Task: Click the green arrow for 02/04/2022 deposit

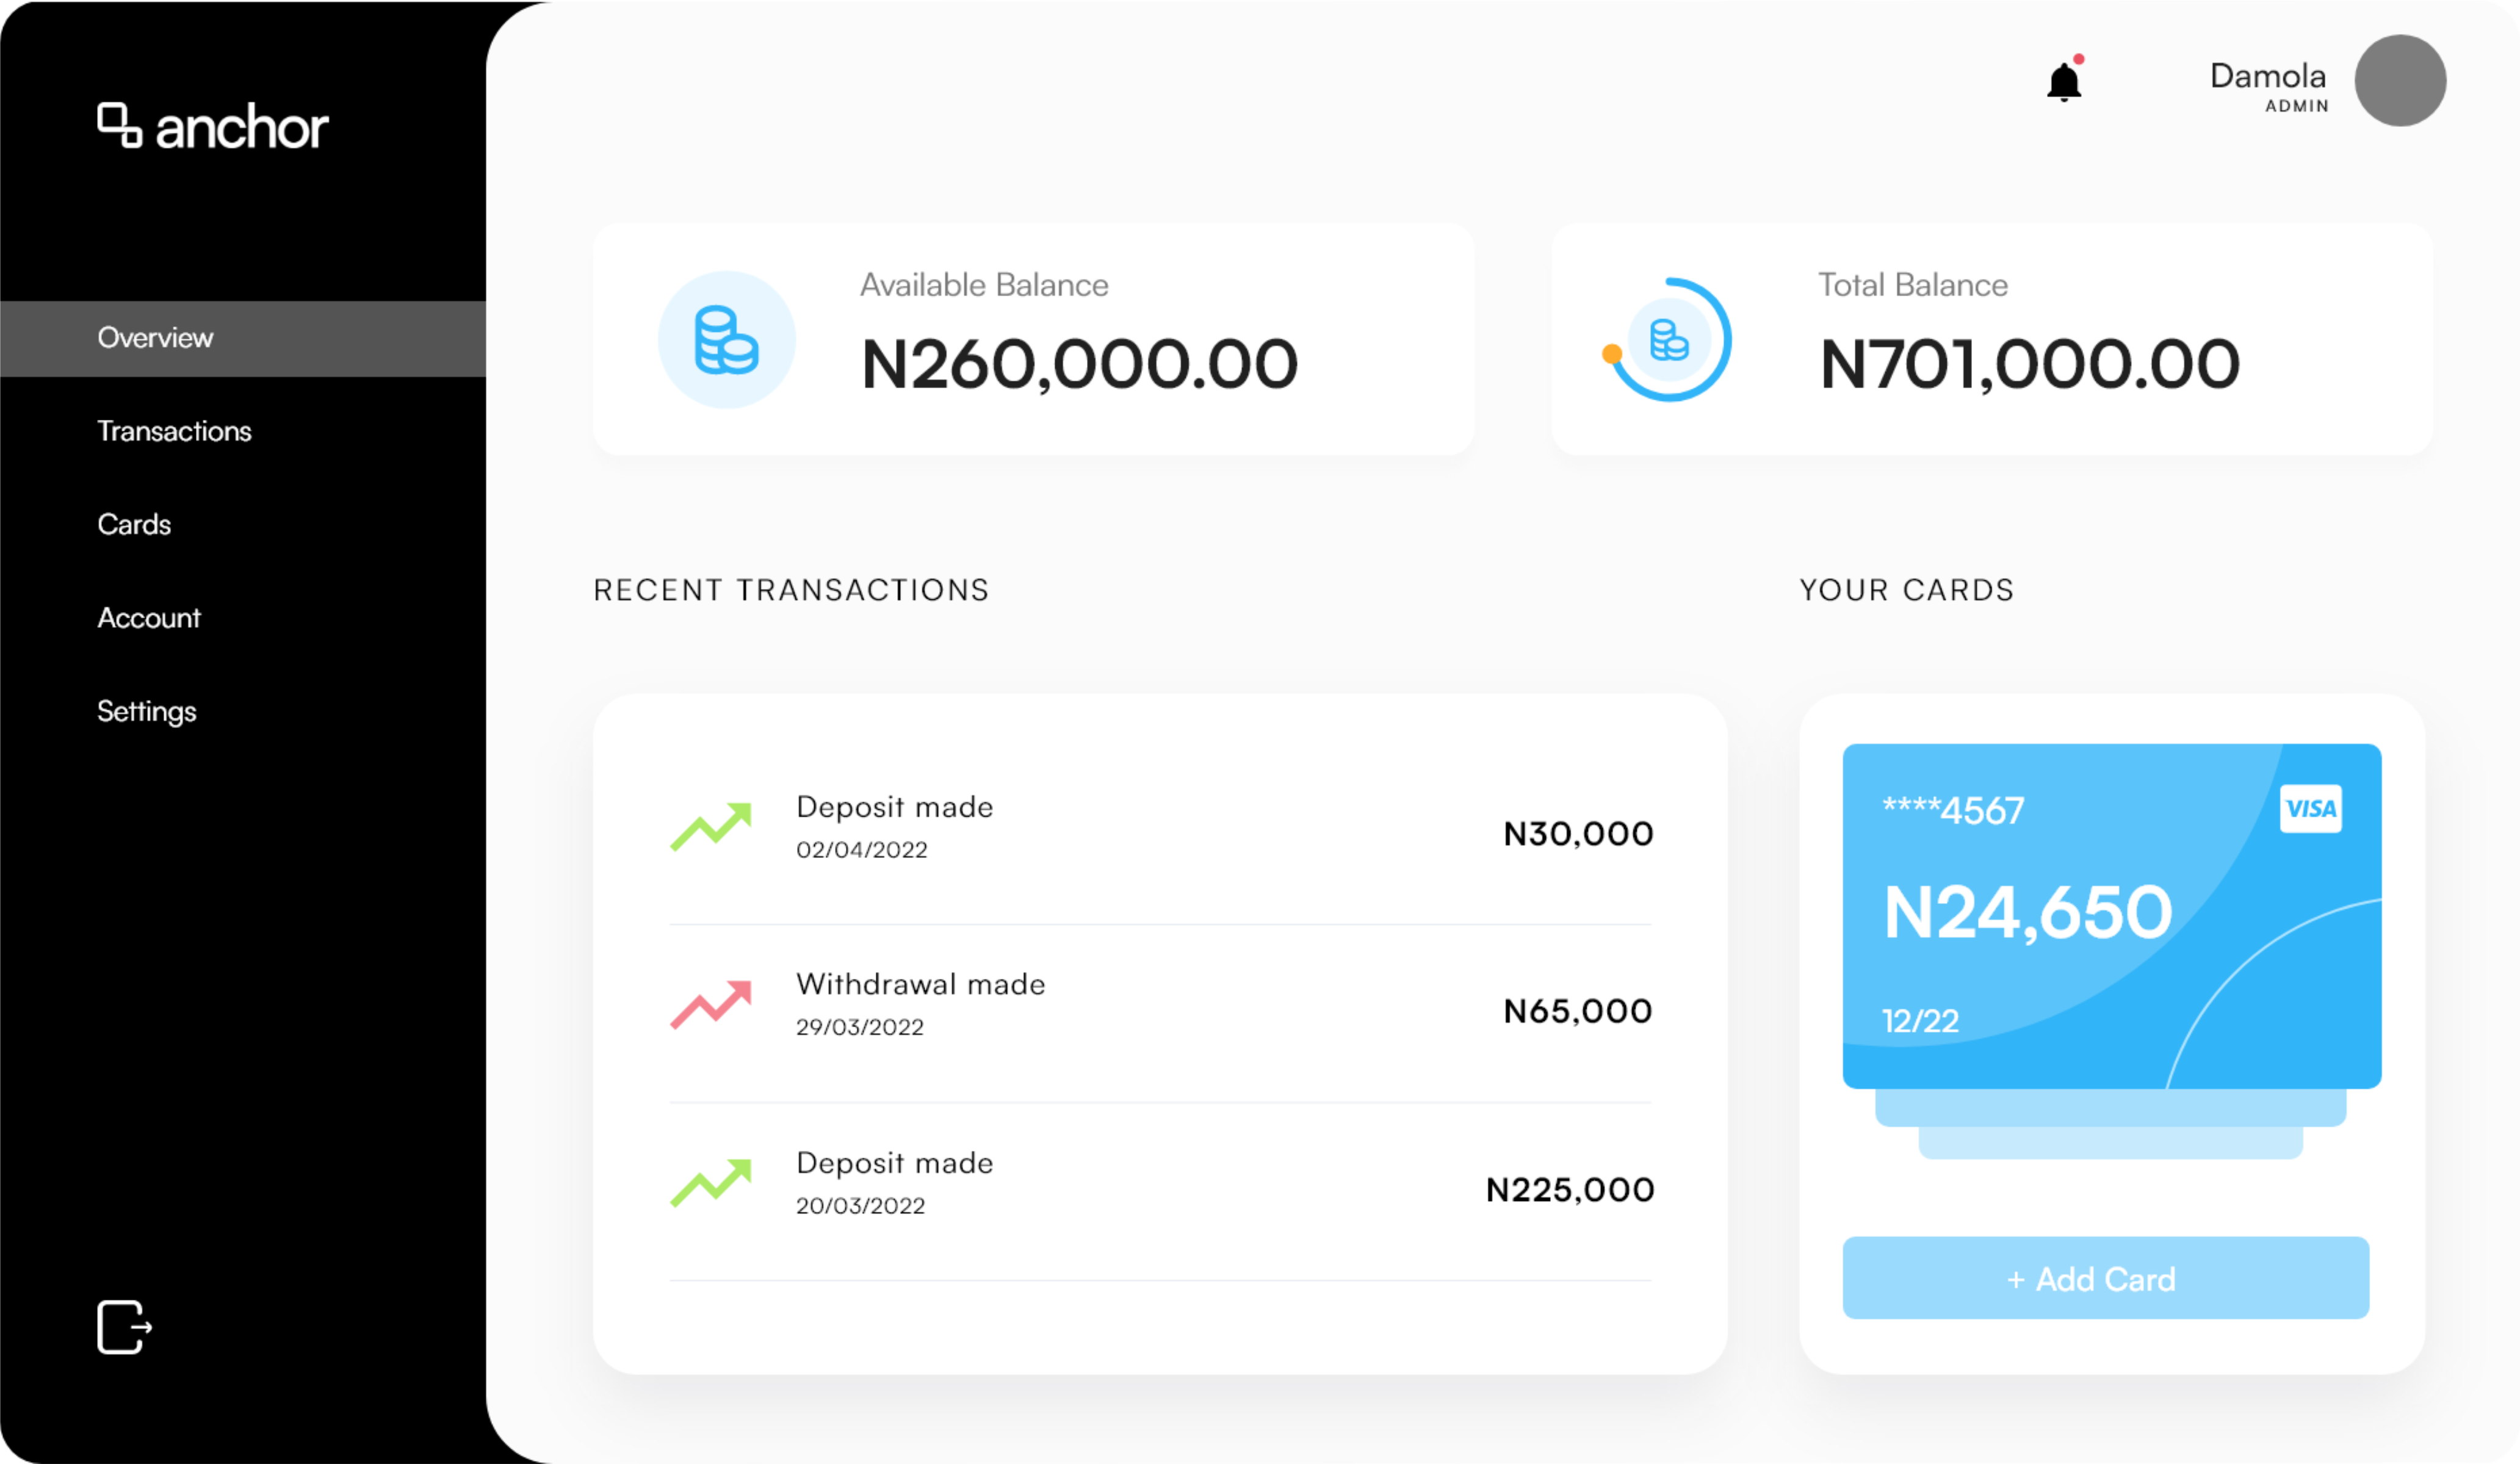Action: pyautogui.click(x=711, y=826)
